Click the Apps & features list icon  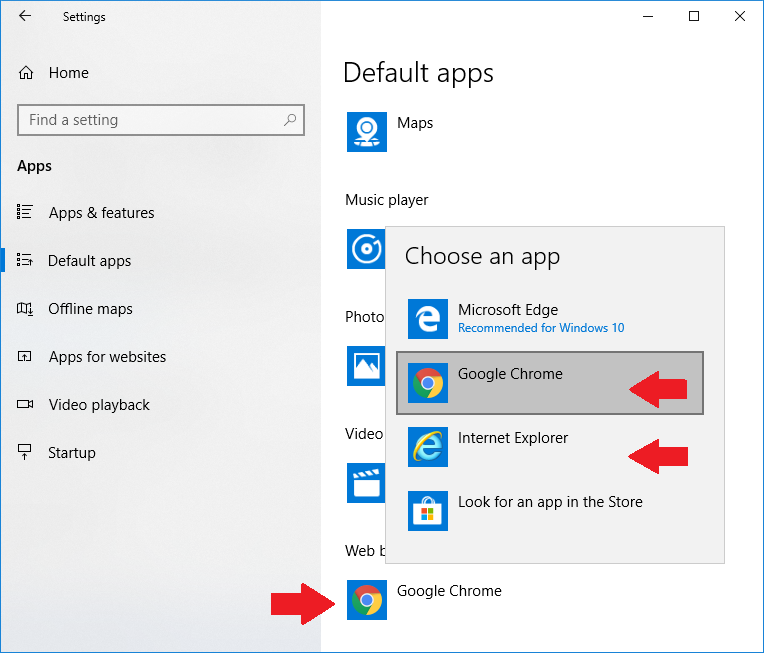24,212
